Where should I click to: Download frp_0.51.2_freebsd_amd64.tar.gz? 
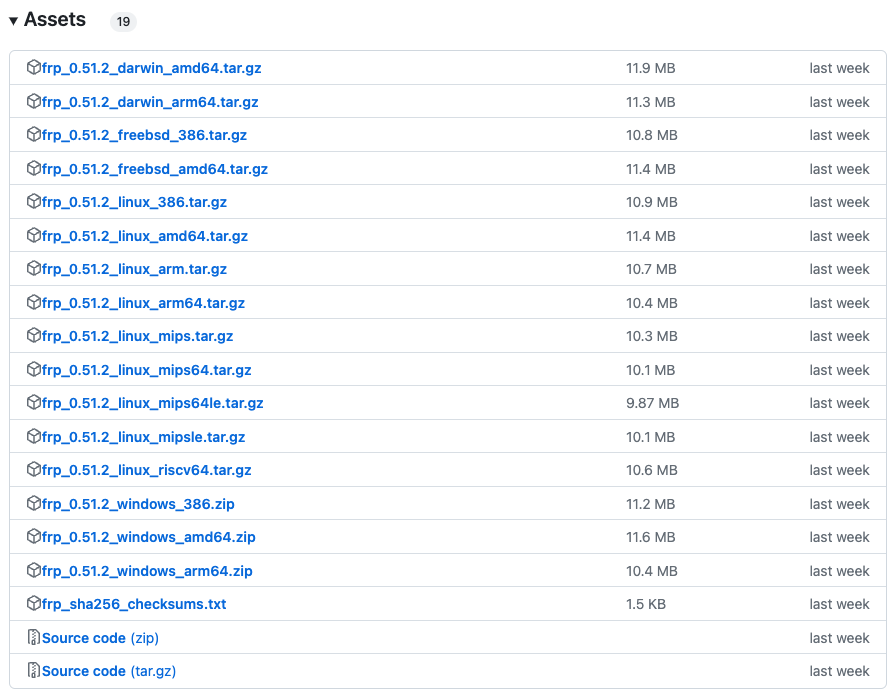tap(155, 169)
